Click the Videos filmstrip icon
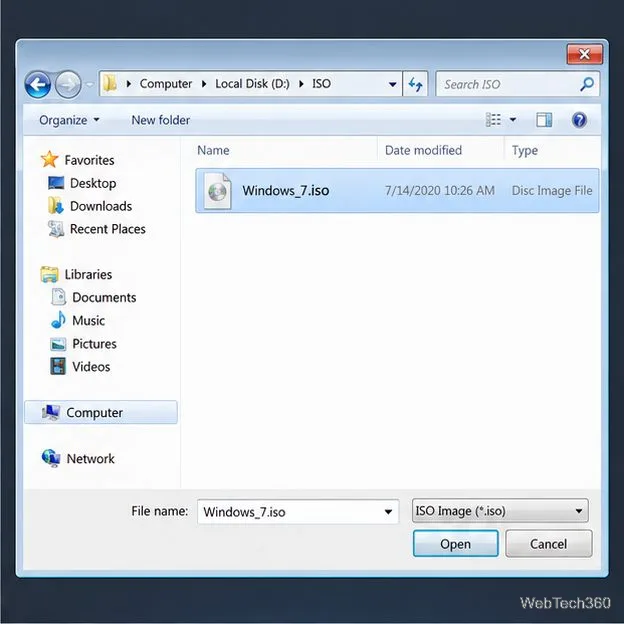624x624 pixels. 58,366
